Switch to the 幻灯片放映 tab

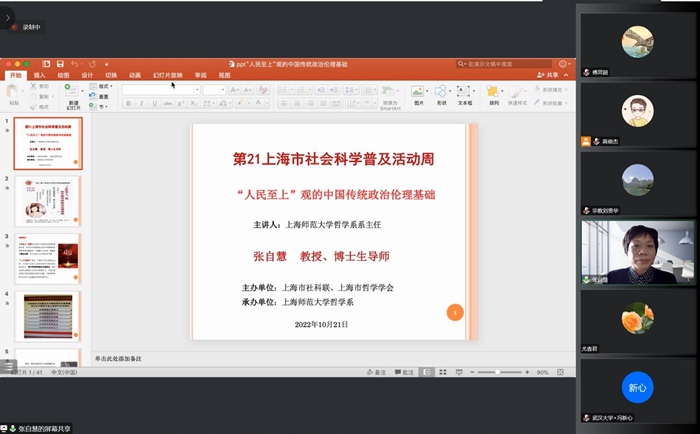[x=166, y=75]
